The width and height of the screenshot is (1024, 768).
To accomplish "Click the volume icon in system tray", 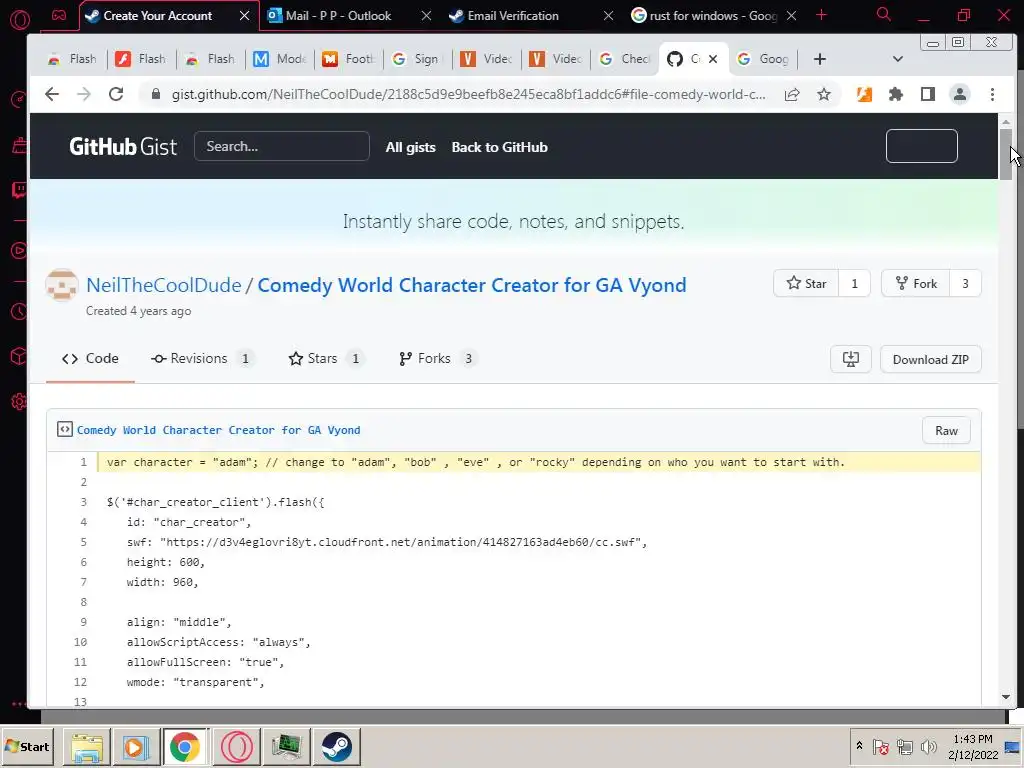I will 928,746.
